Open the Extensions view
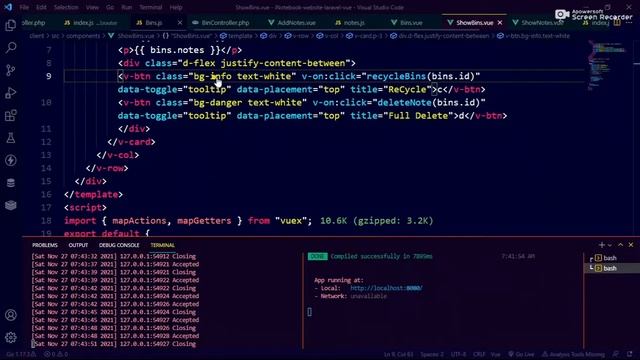The image size is (640, 360). click(11, 115)
